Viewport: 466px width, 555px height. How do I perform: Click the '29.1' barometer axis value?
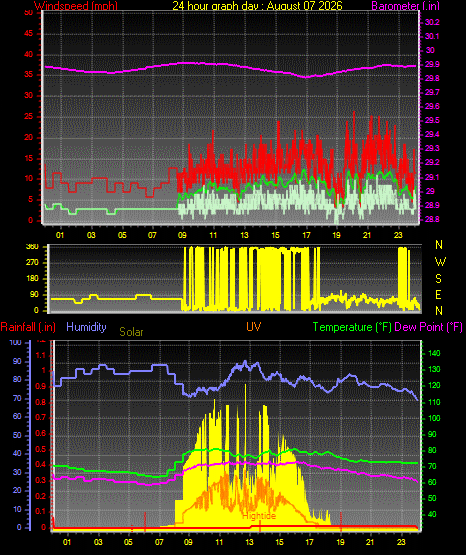pos(432,177)
